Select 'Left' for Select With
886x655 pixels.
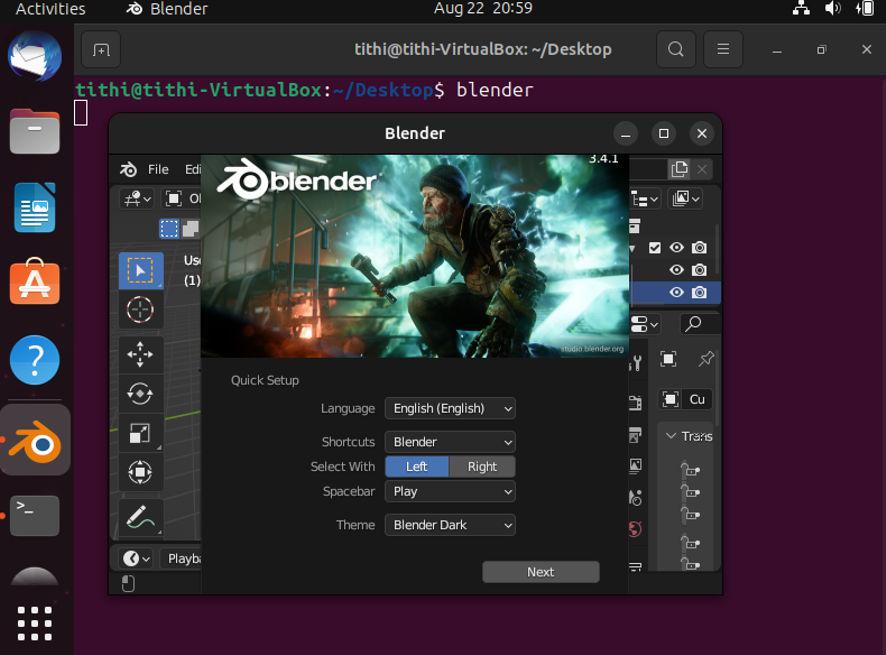[x=417, y=467]
